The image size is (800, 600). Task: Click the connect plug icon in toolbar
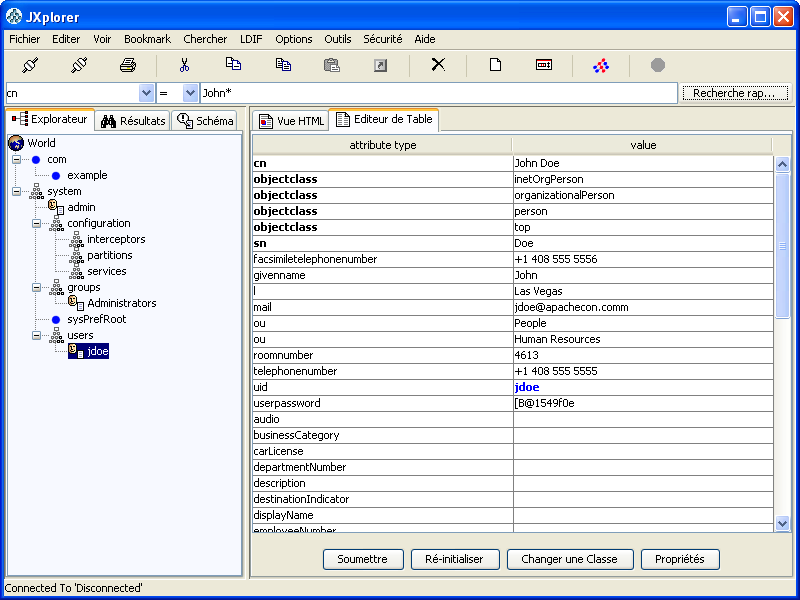coord(30,65)
